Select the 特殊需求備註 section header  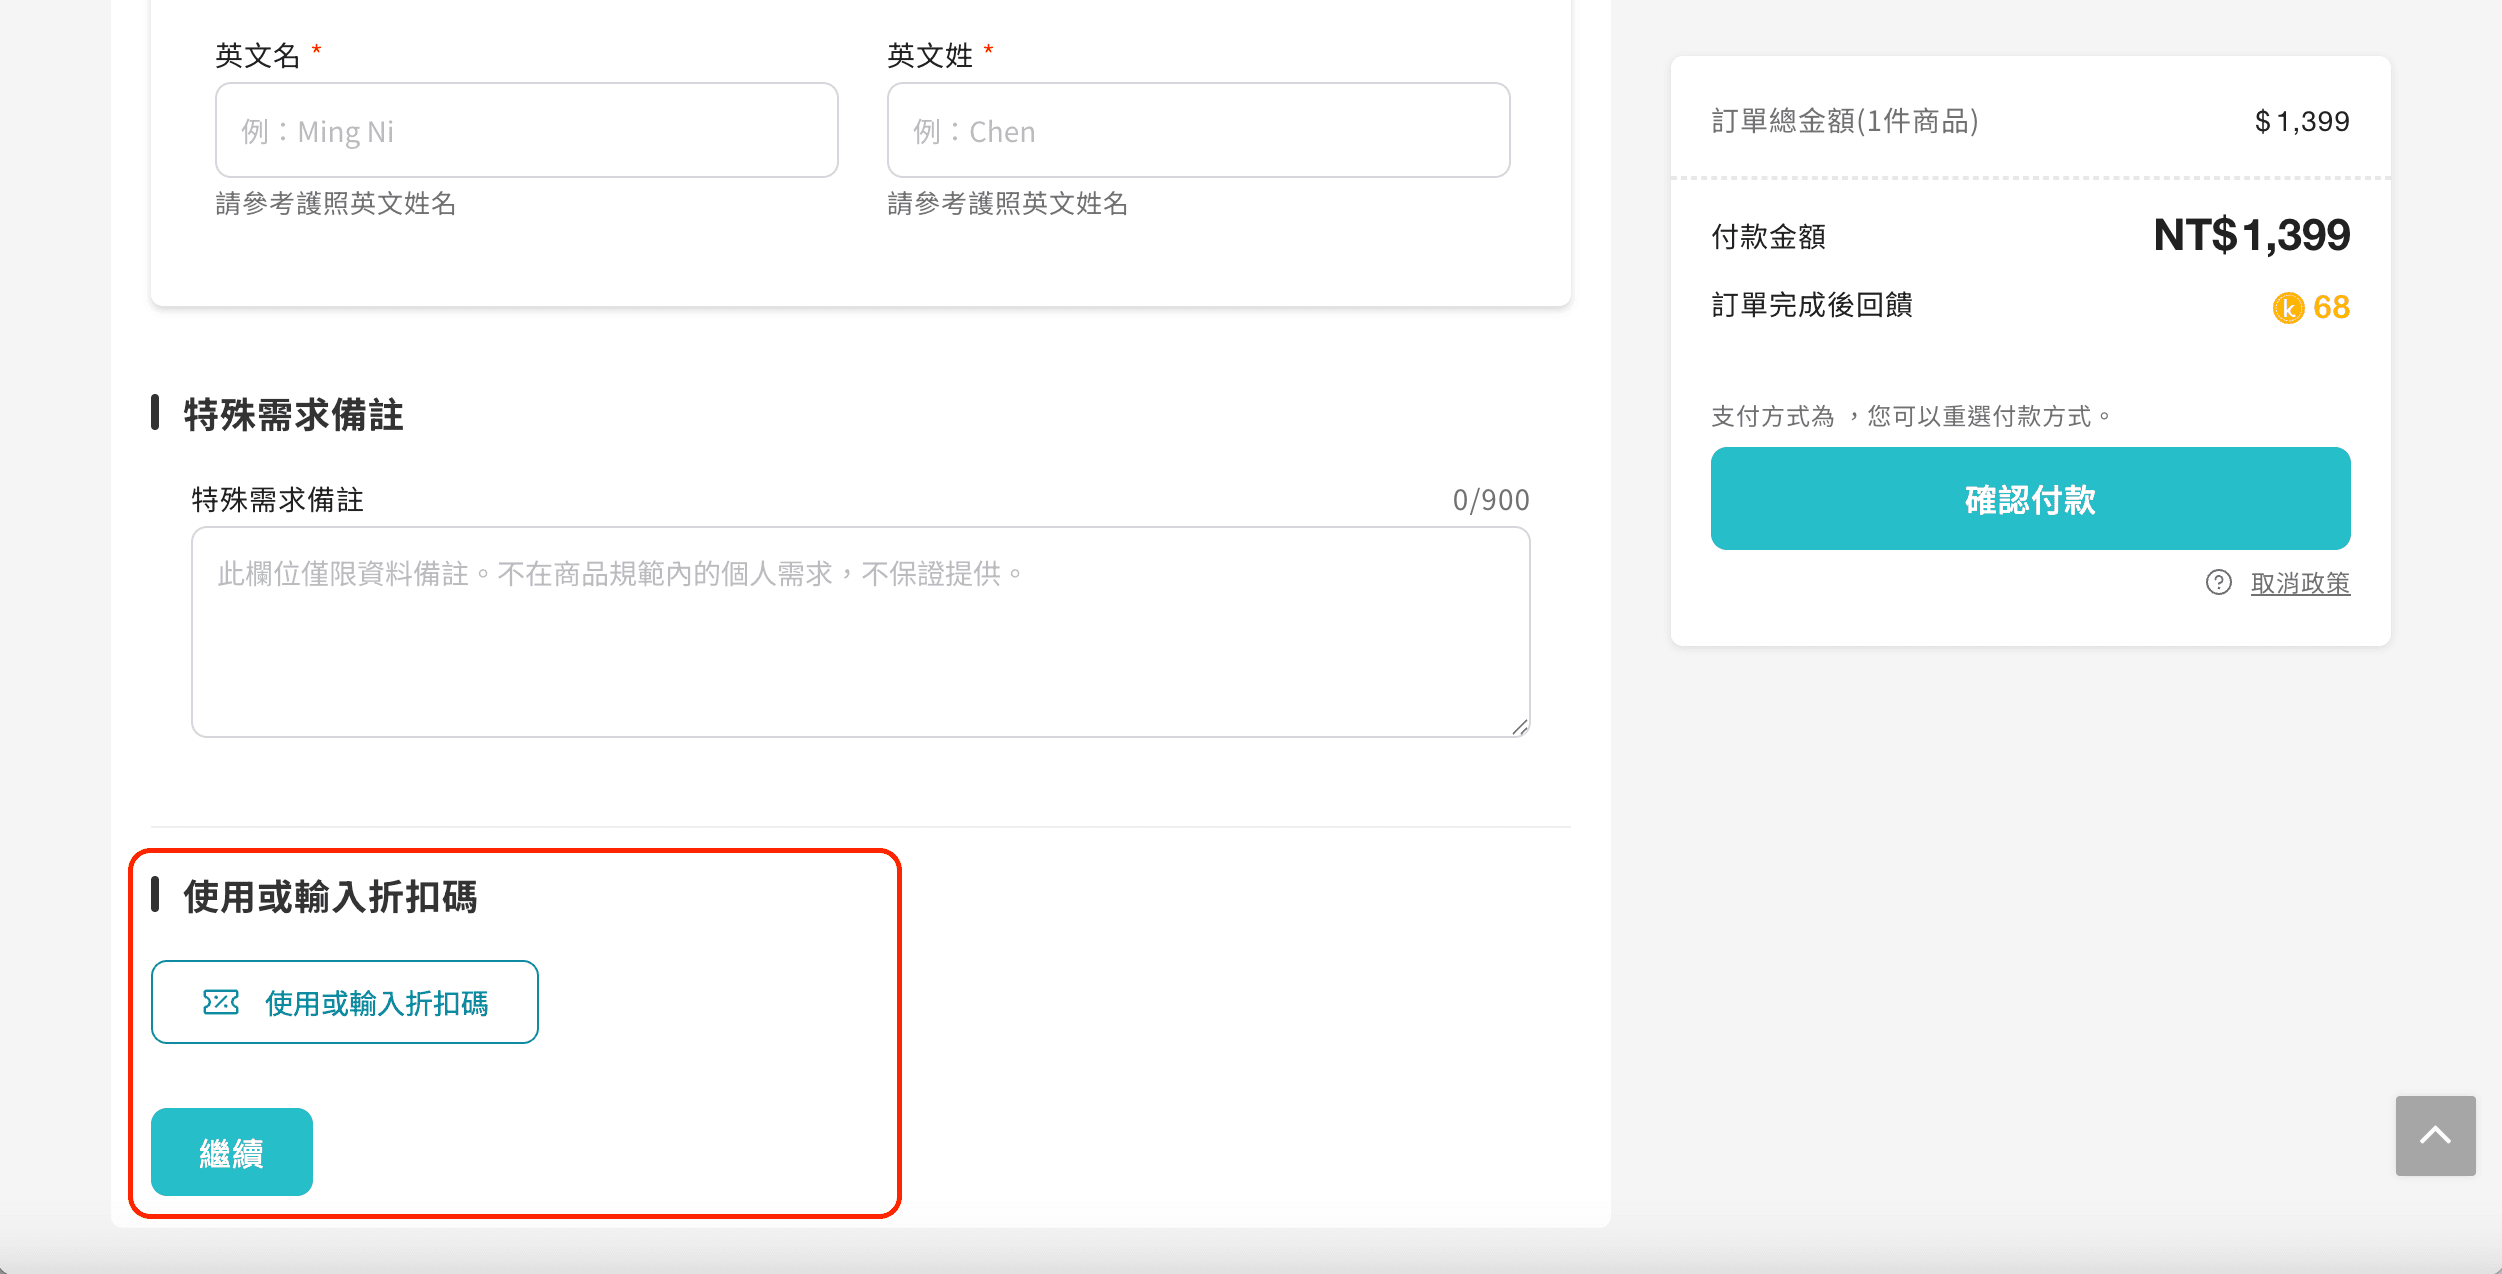tap(291, 415)
